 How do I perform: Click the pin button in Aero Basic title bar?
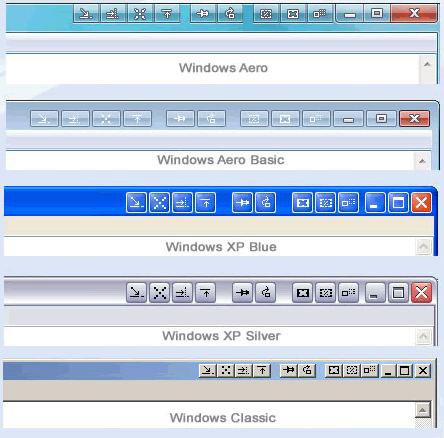coord(180,118)
